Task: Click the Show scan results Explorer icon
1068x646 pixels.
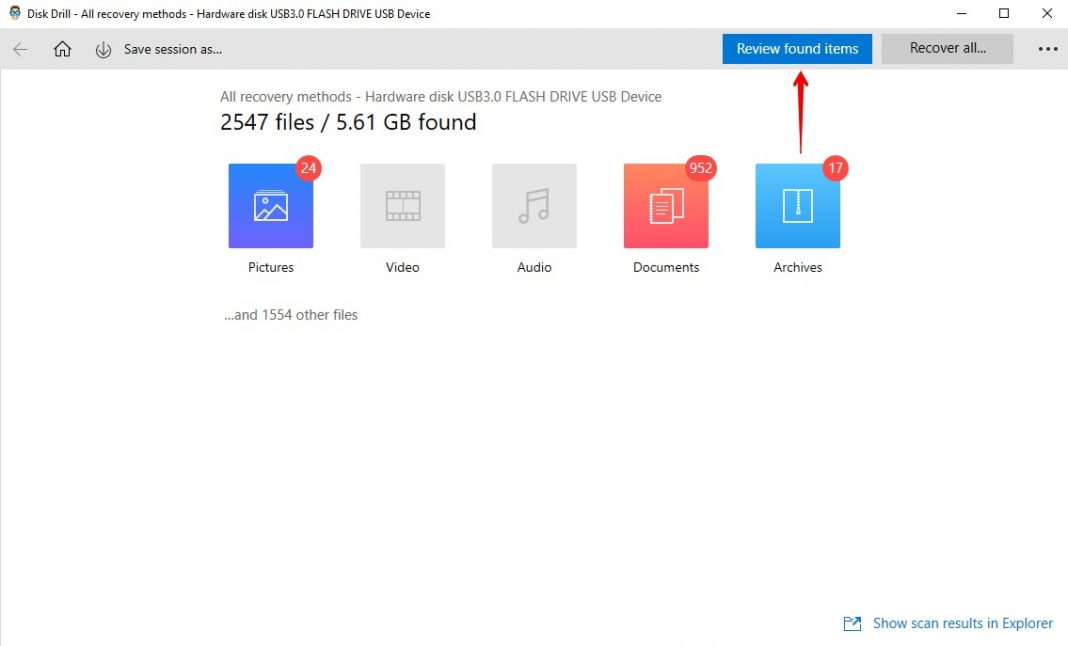Action: tap(851, 623)
